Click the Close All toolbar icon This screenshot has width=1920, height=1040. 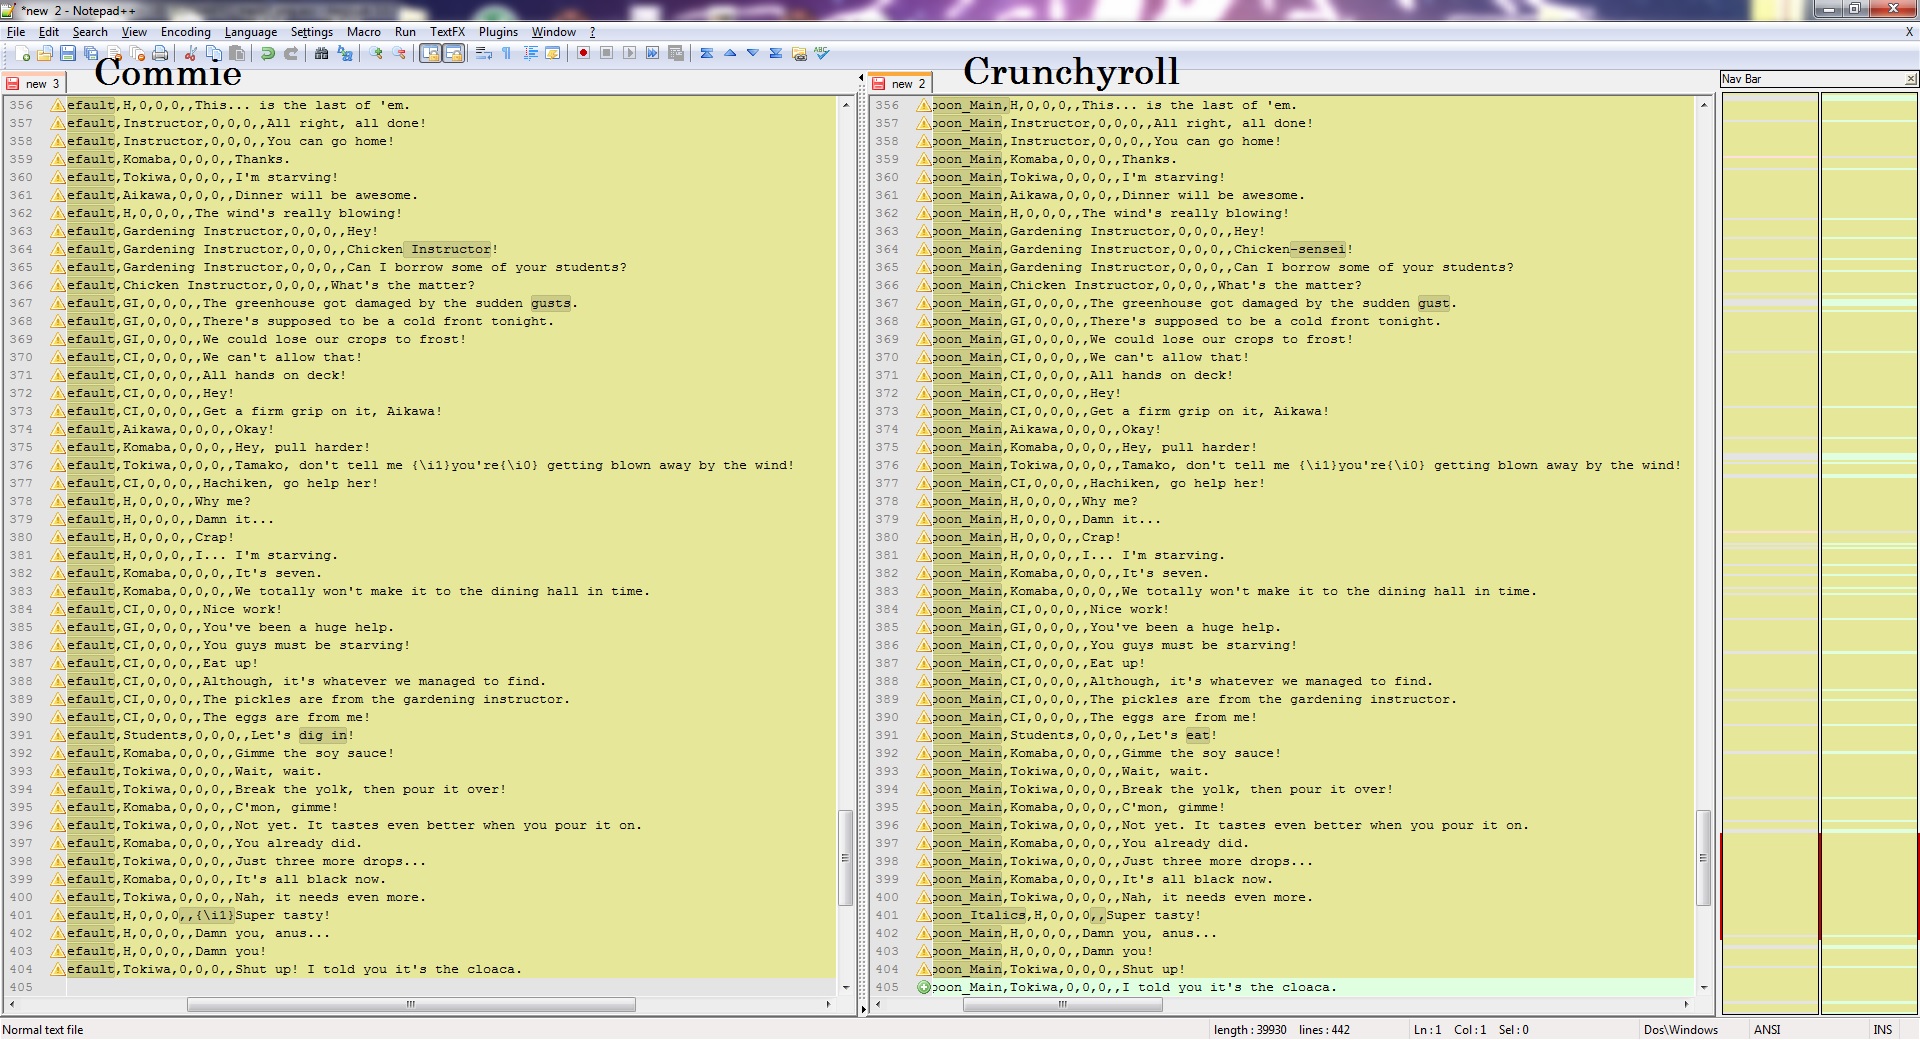[x=137, y=53]
